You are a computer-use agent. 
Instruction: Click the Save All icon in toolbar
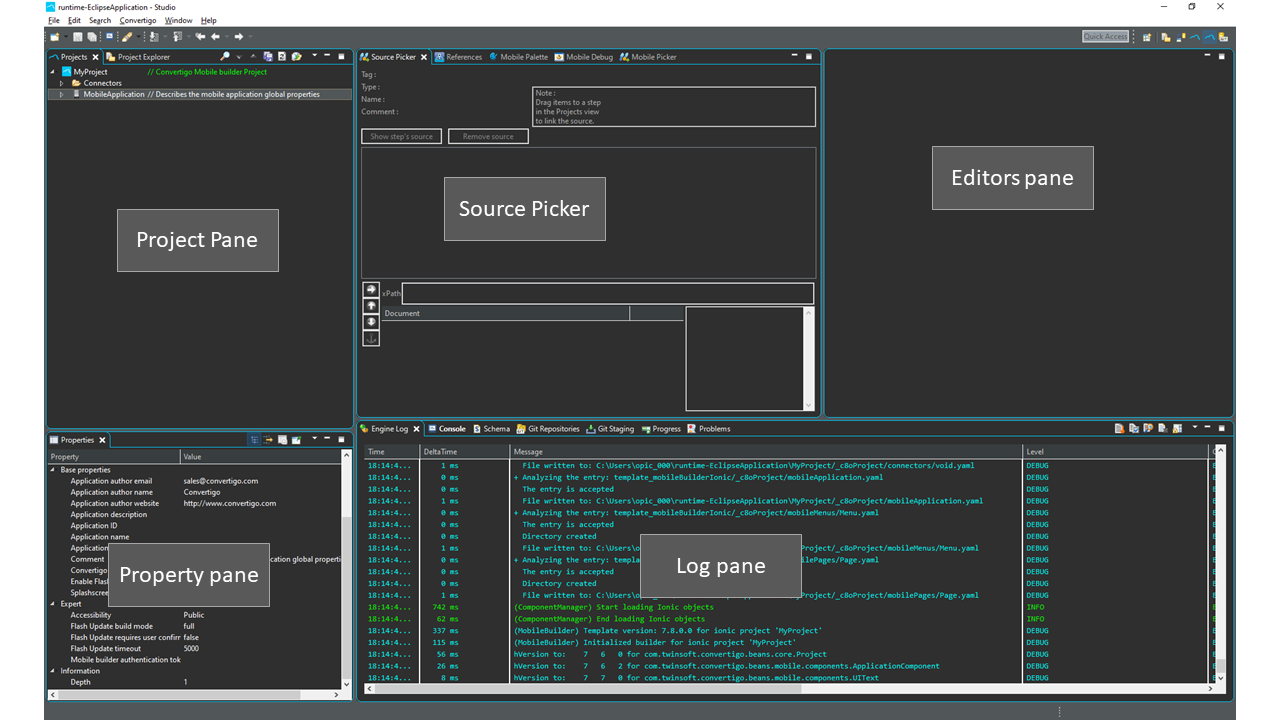pos(91,37)
